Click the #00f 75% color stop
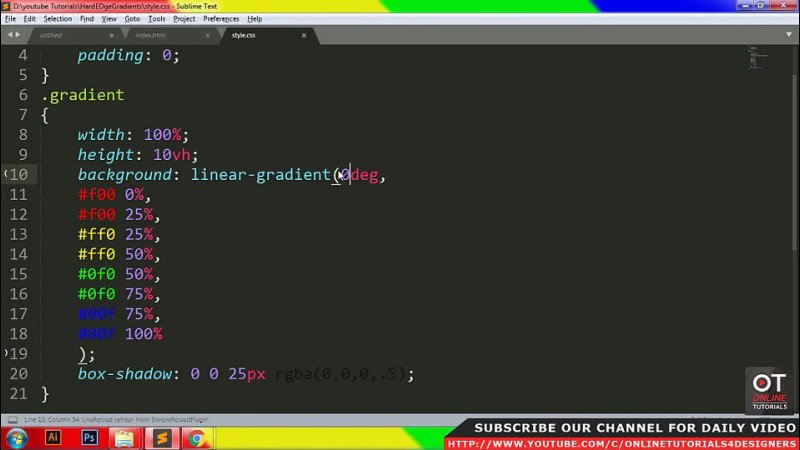Image resolution: width=800 pixels, height=450 pixels. [116, 314]
